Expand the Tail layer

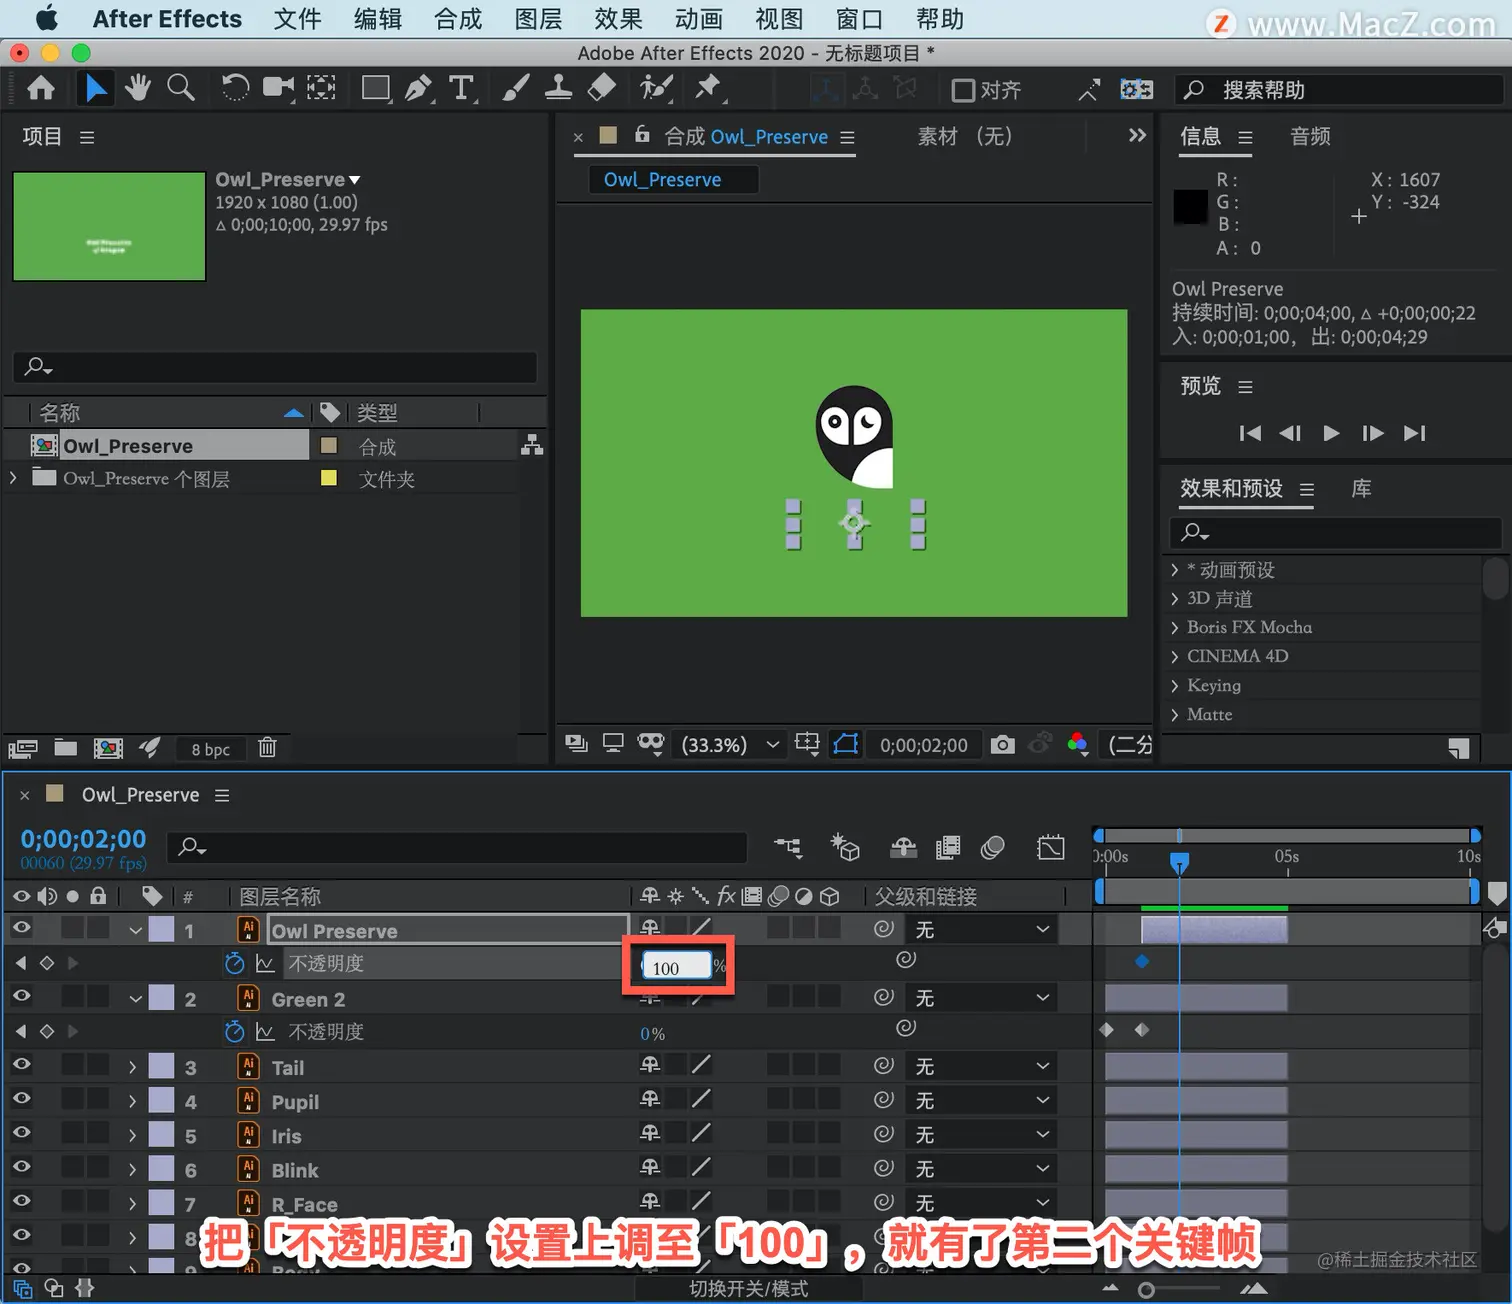pyautogui.click(x=132, y=1067)
